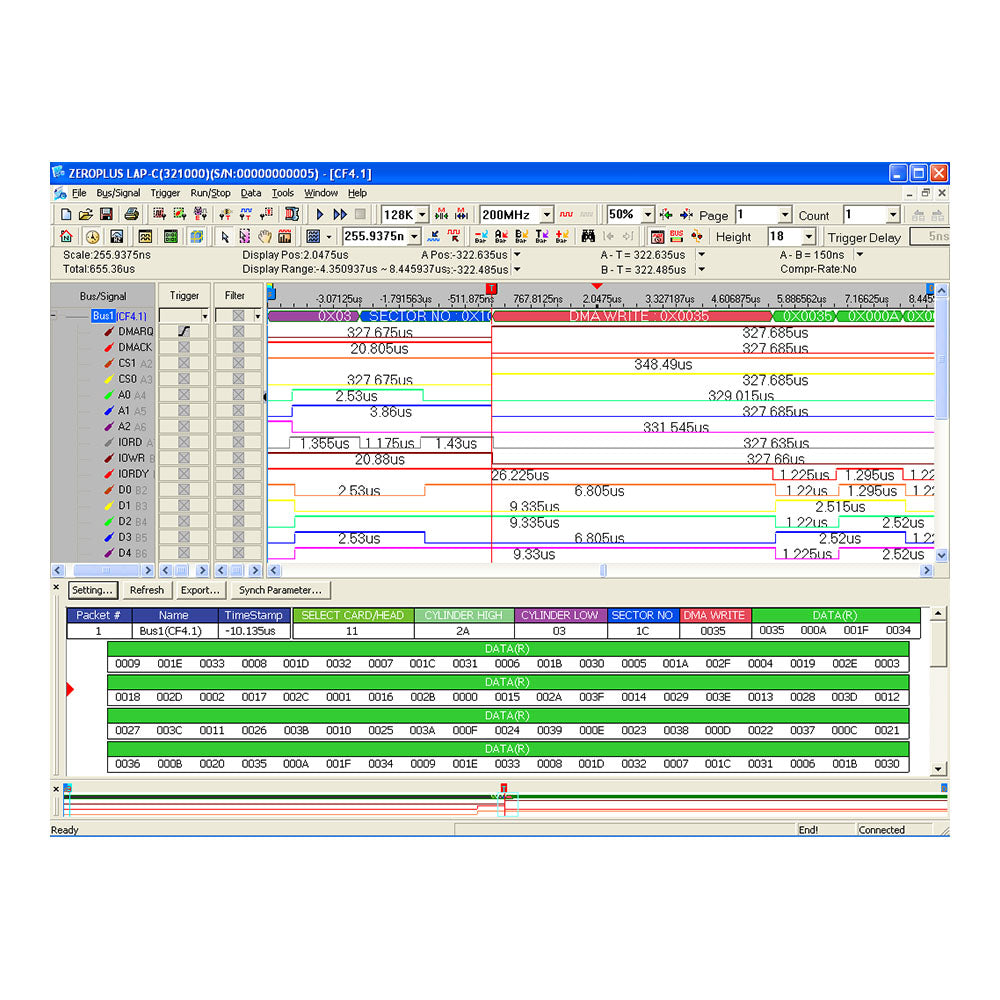1000x1000 pixels.
Task: Select the Repetitive Run double-arrow icon
Action: click(340, 214)
